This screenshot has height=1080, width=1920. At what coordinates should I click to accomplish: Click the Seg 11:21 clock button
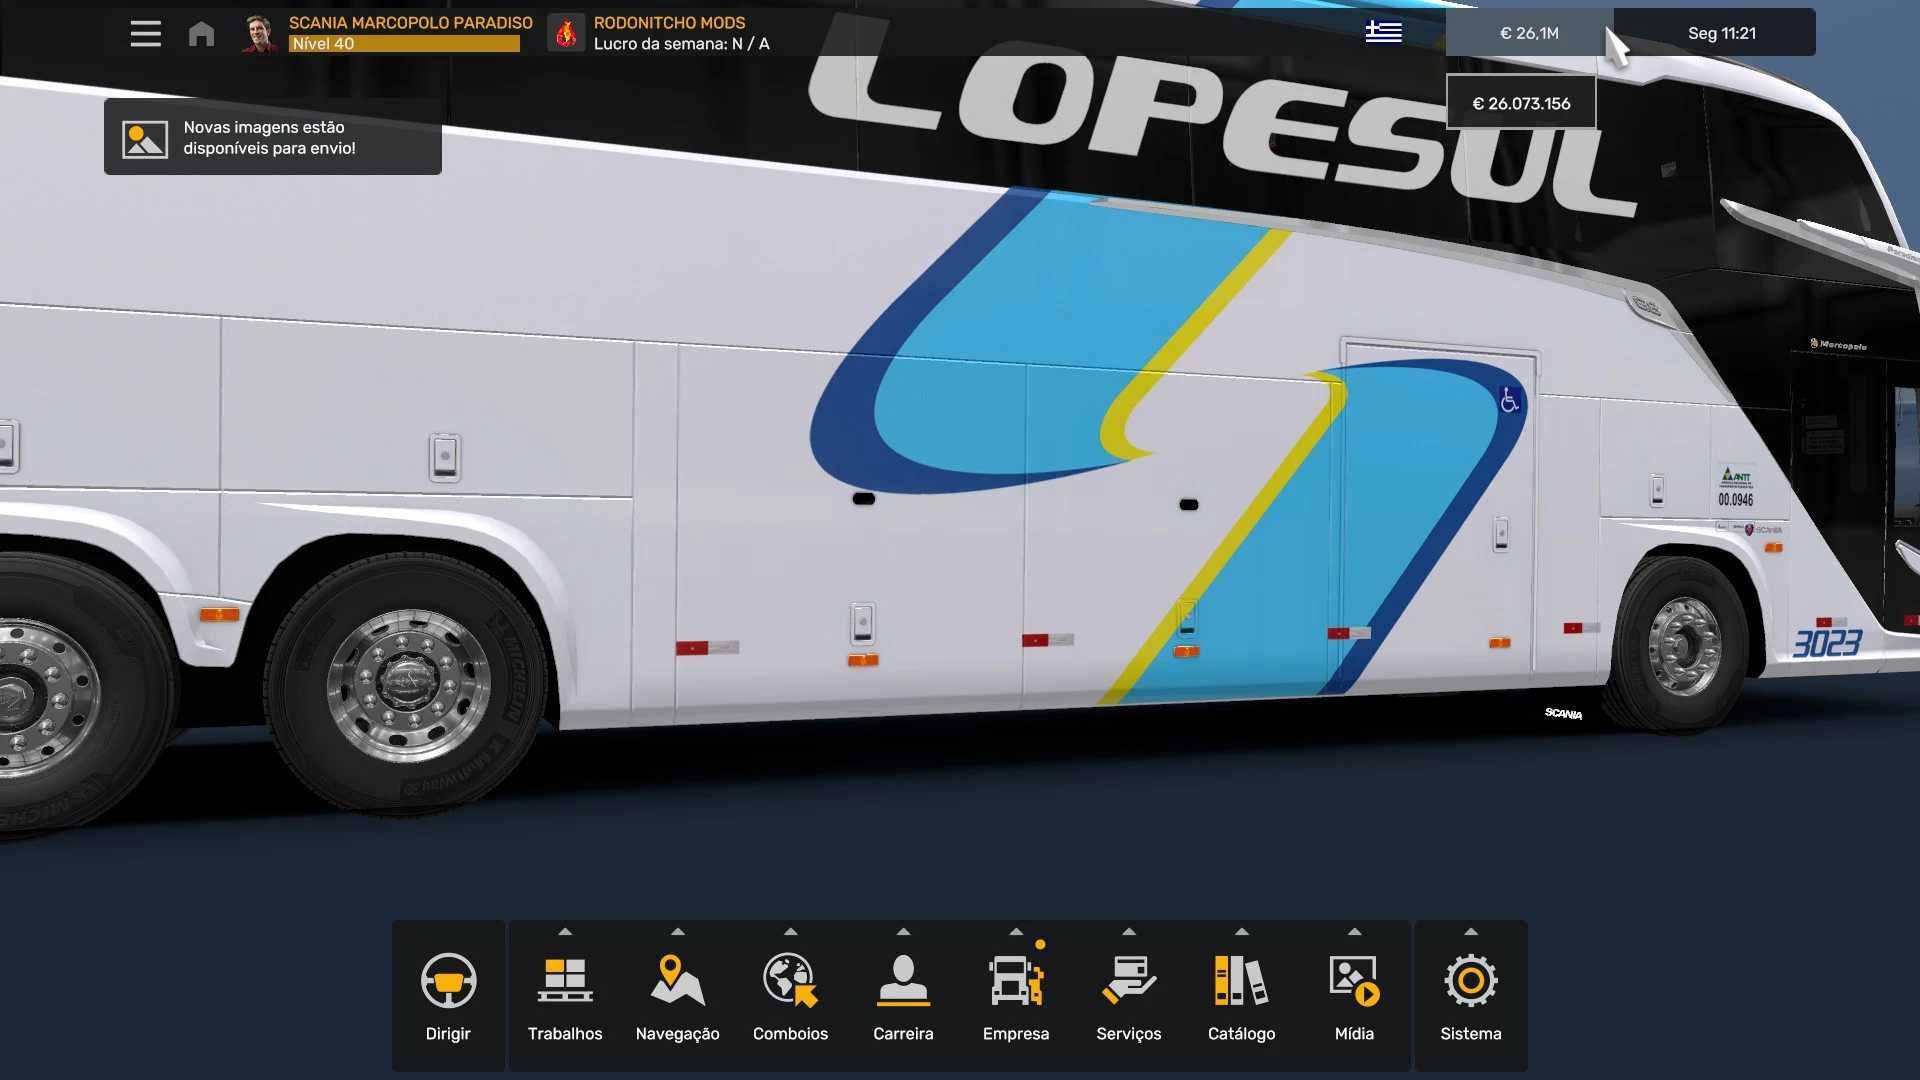click(1721, 33)
